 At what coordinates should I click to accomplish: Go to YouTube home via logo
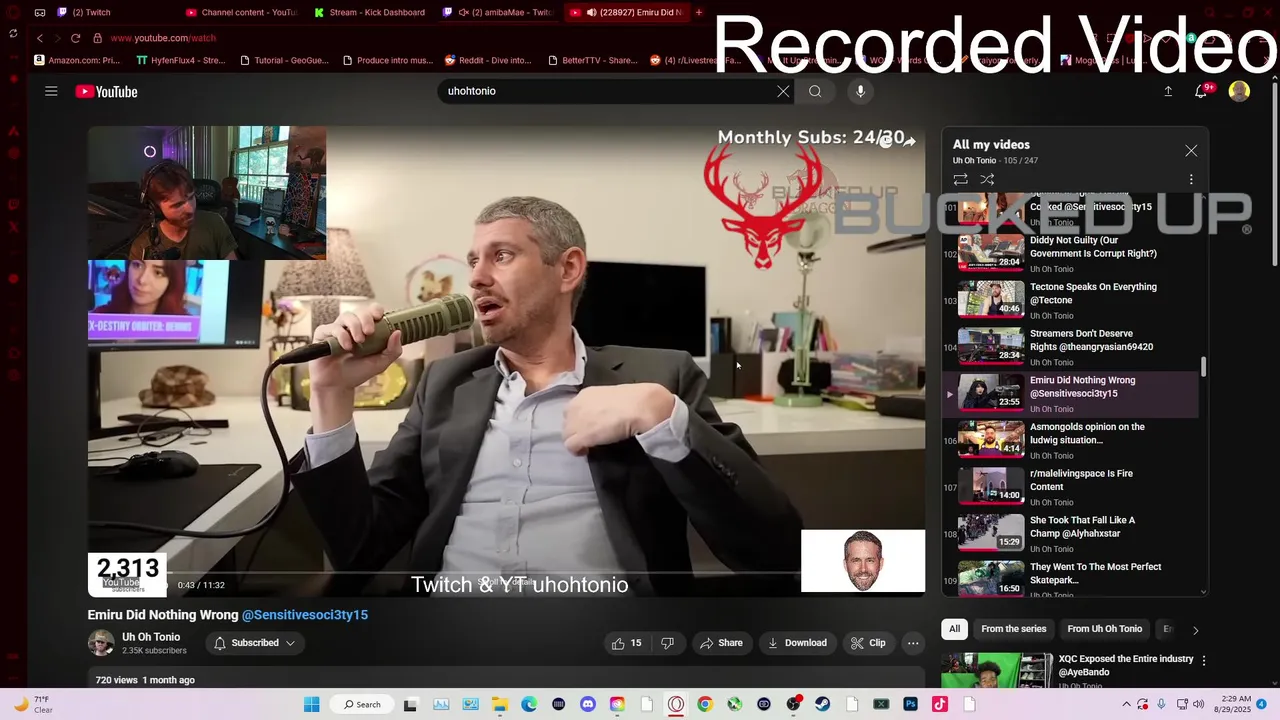click(x=106, y=91)
